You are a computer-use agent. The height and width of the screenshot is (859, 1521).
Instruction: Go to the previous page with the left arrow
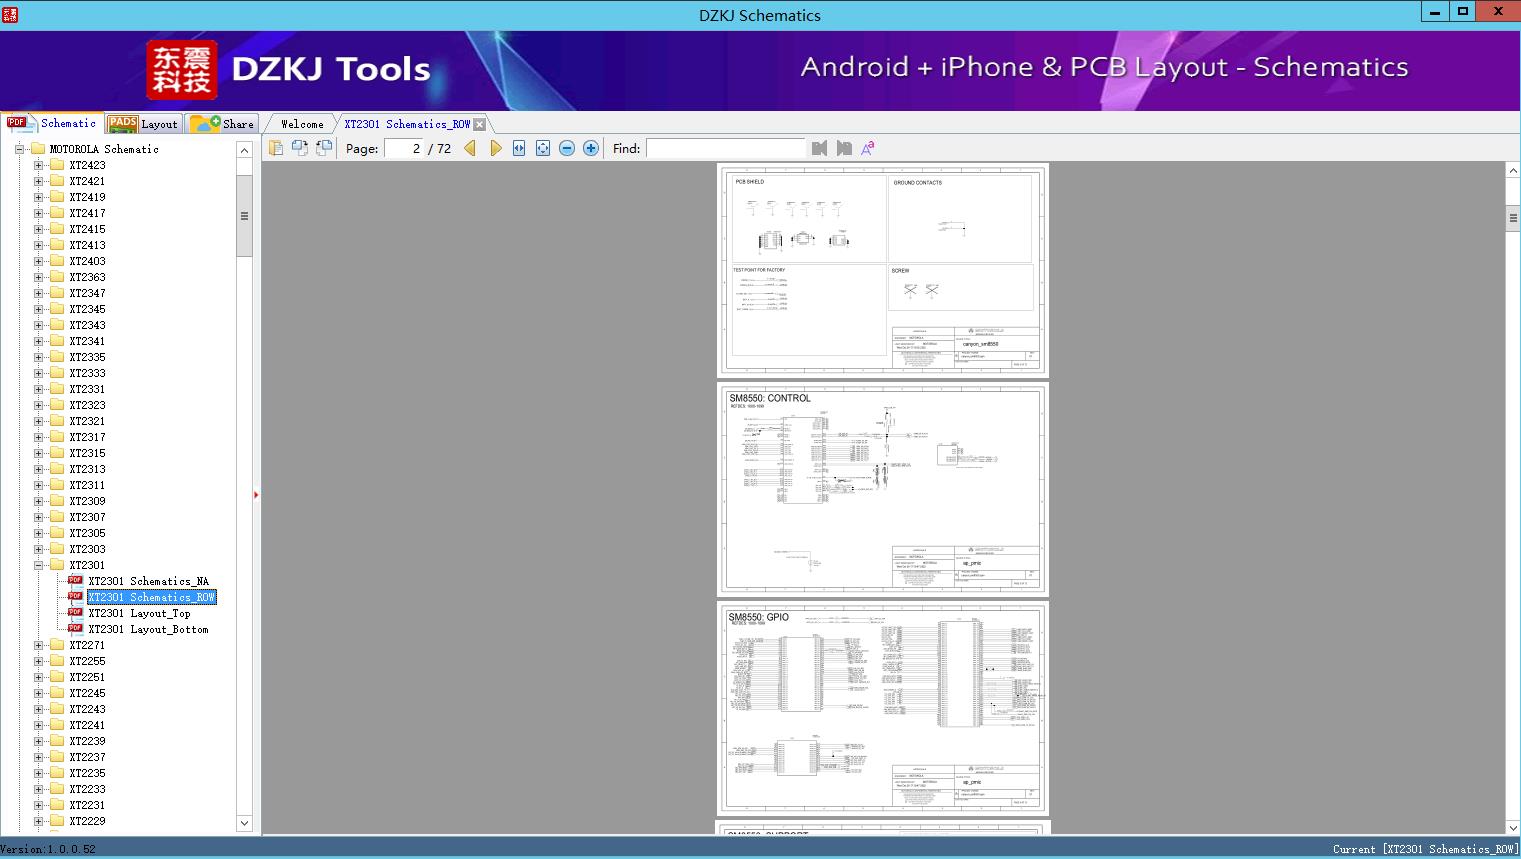[470, 148]
